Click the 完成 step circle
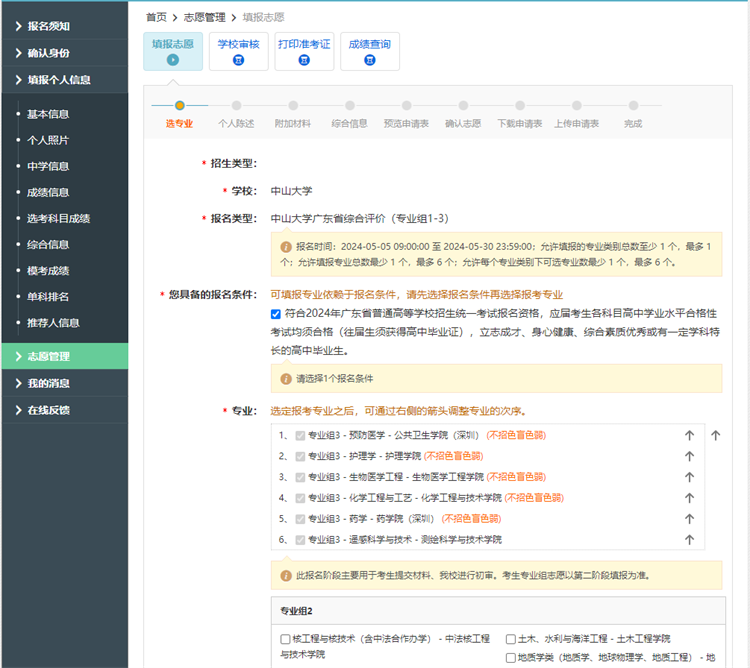 [633, 105]
